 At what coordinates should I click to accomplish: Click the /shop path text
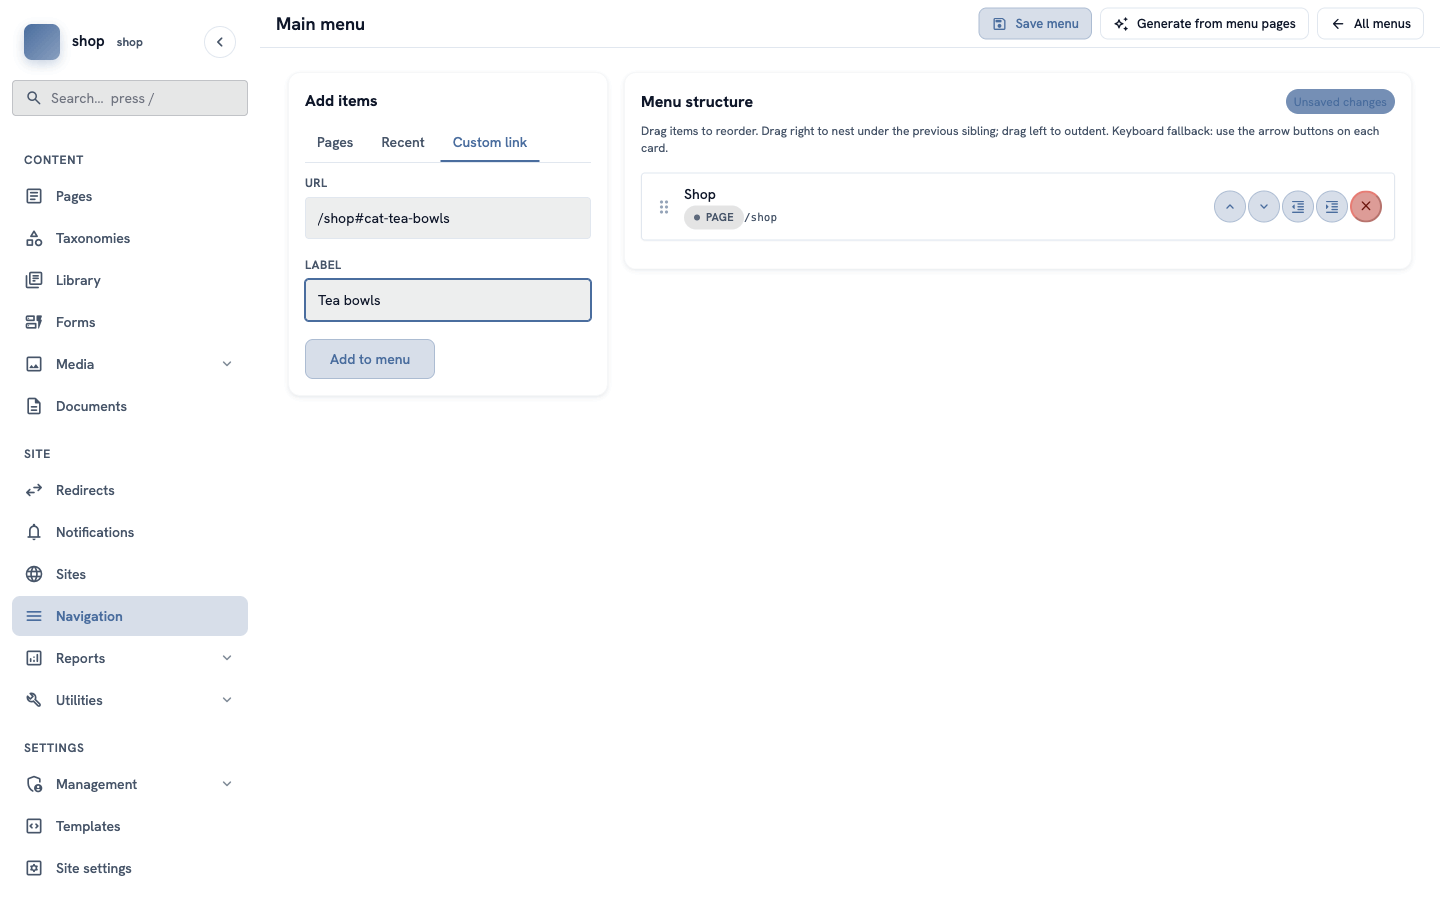point(761,217)
